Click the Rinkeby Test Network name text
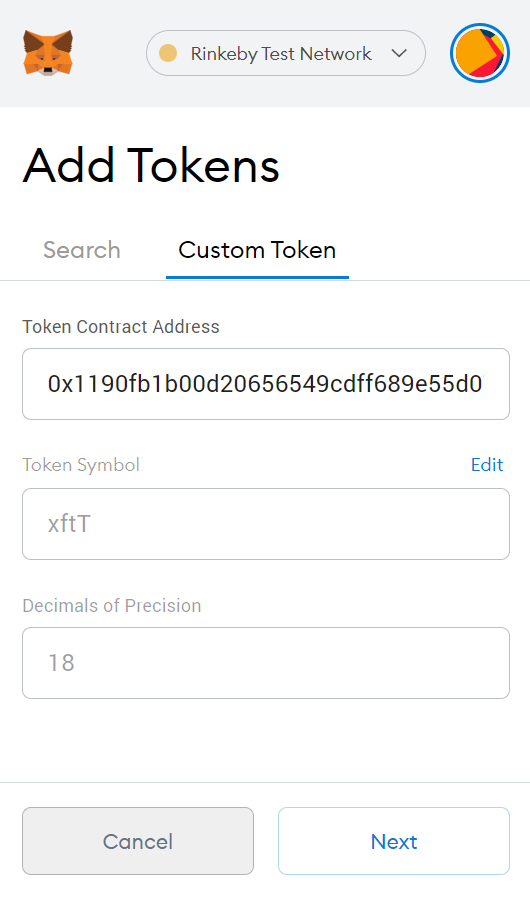 click(281, 54)
